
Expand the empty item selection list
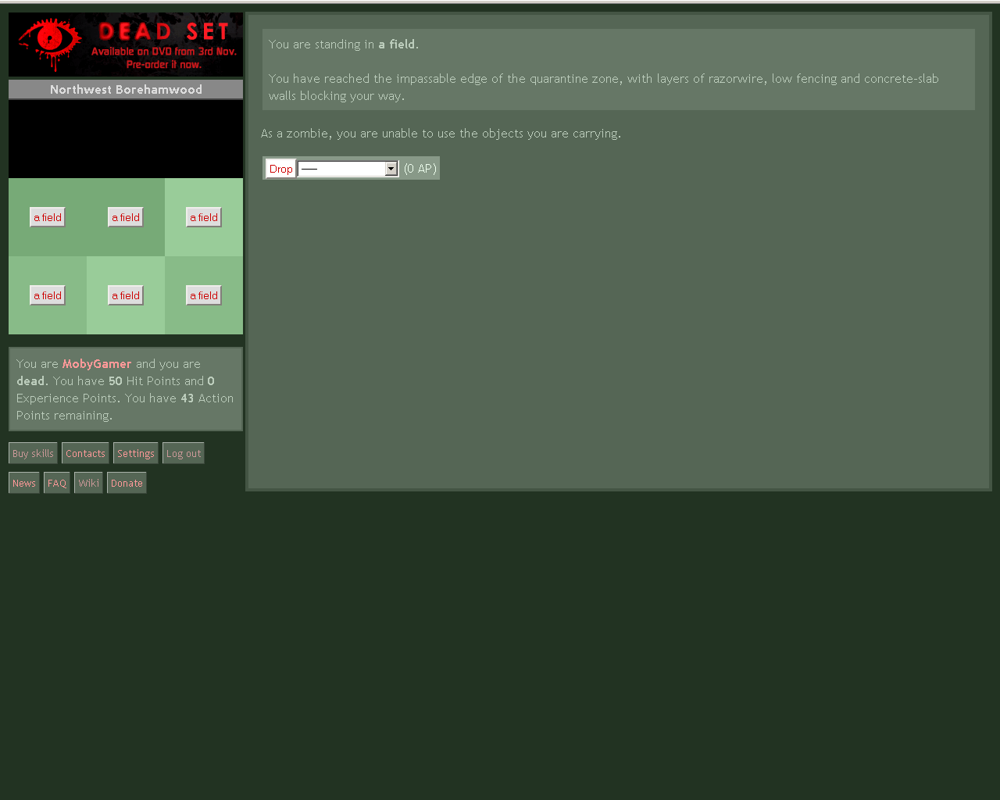pos(347,168)
